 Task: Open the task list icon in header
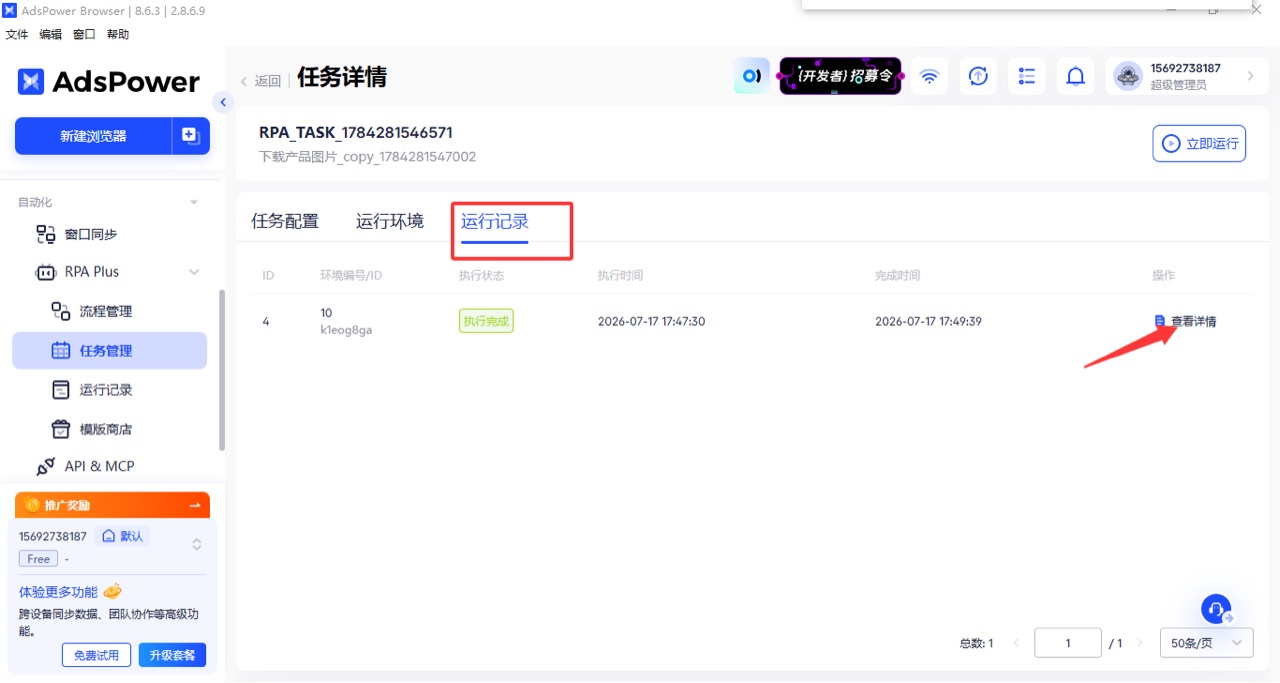pos(1027,76)
